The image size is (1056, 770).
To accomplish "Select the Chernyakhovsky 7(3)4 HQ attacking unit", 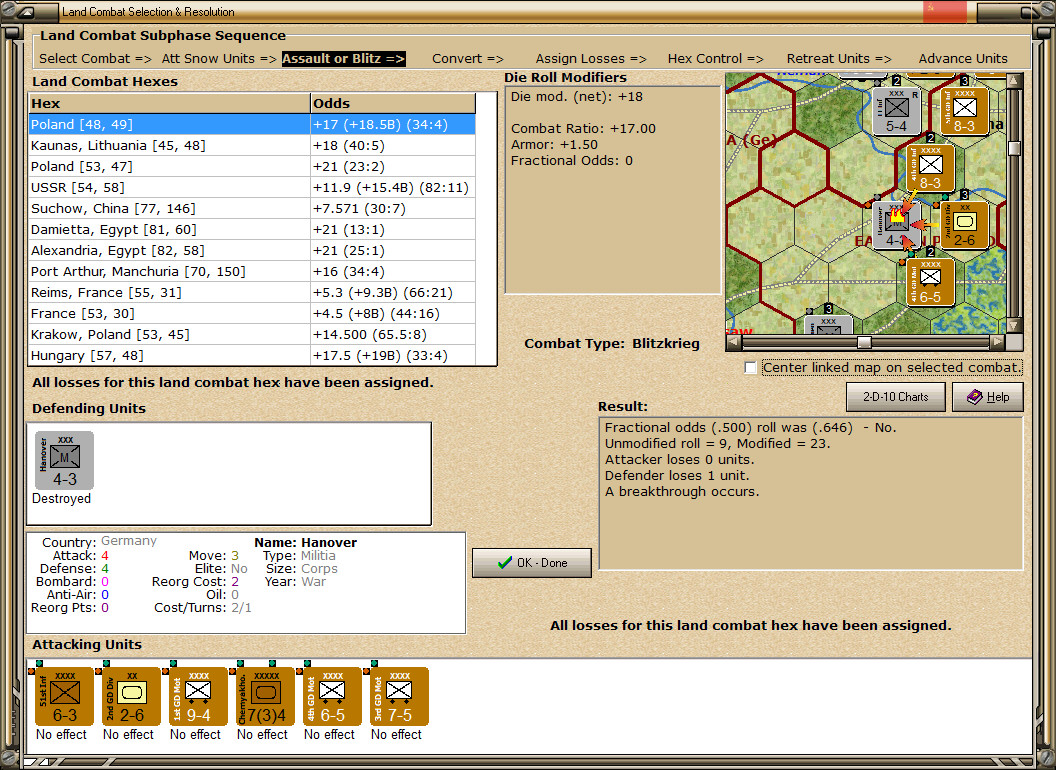I will coord(265,697).
